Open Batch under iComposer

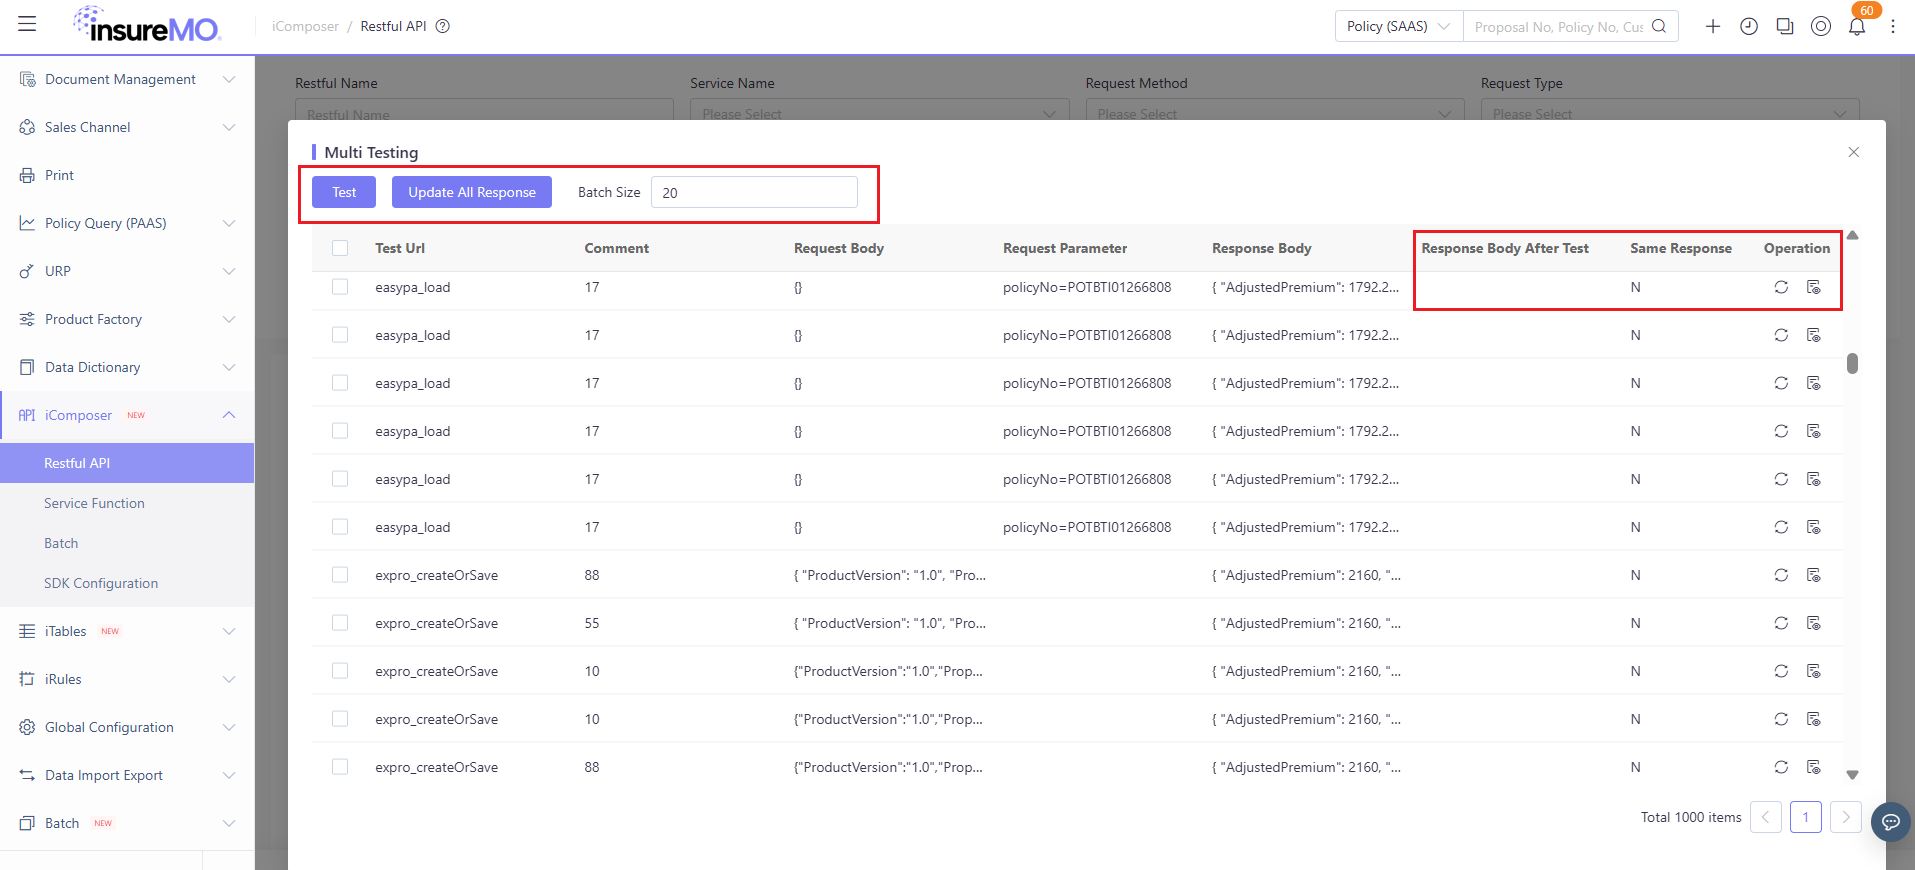pos(127,543)
